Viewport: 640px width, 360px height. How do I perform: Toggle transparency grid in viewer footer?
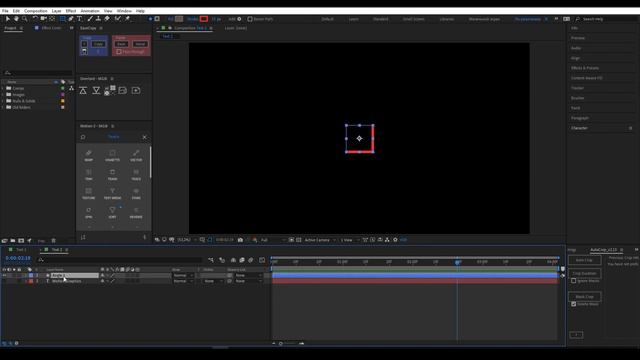[x=299, y=240]
